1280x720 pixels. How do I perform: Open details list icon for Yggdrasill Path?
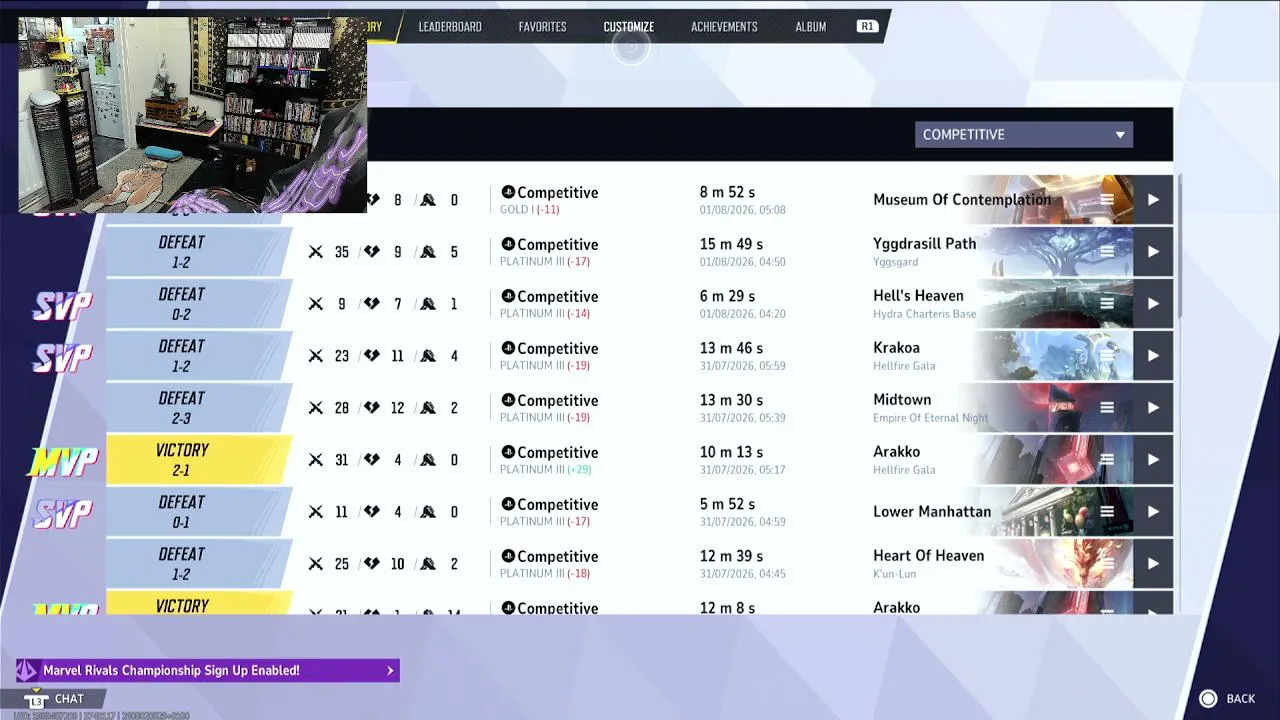[x=1107, y=252]
